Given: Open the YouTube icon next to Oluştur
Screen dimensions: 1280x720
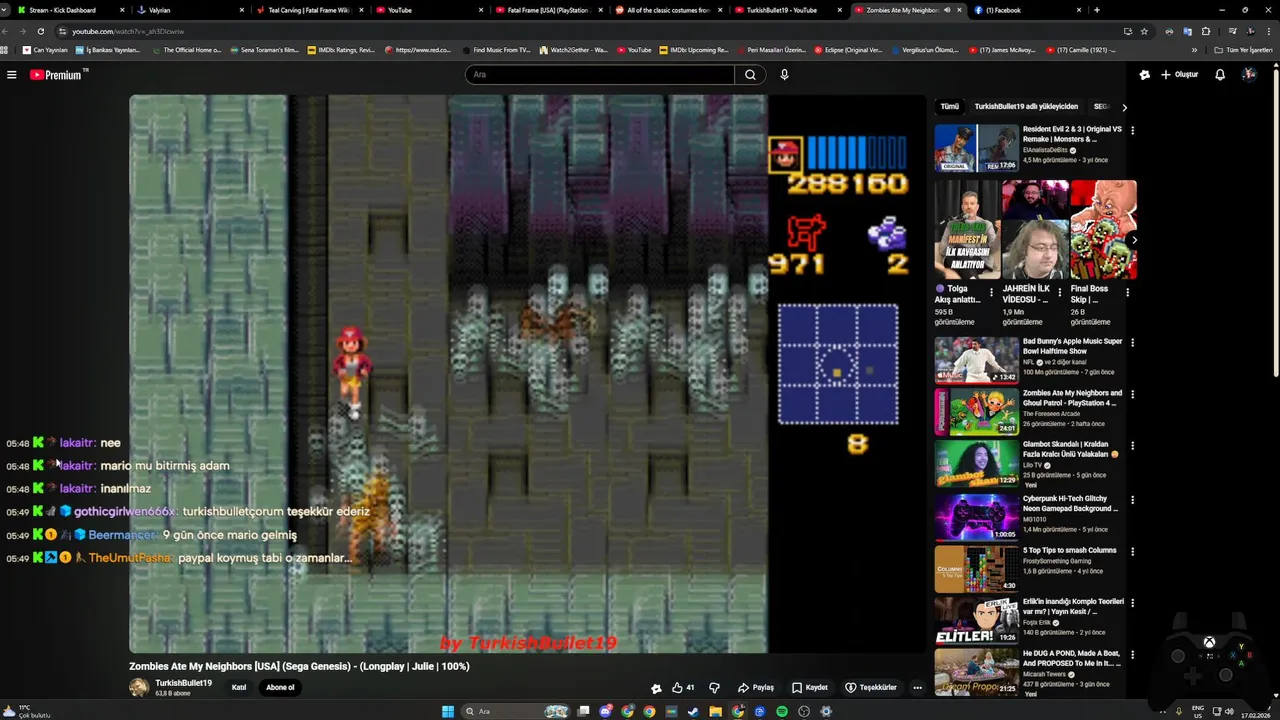Looking at the screenshot, I should (x=1145, y=75).
